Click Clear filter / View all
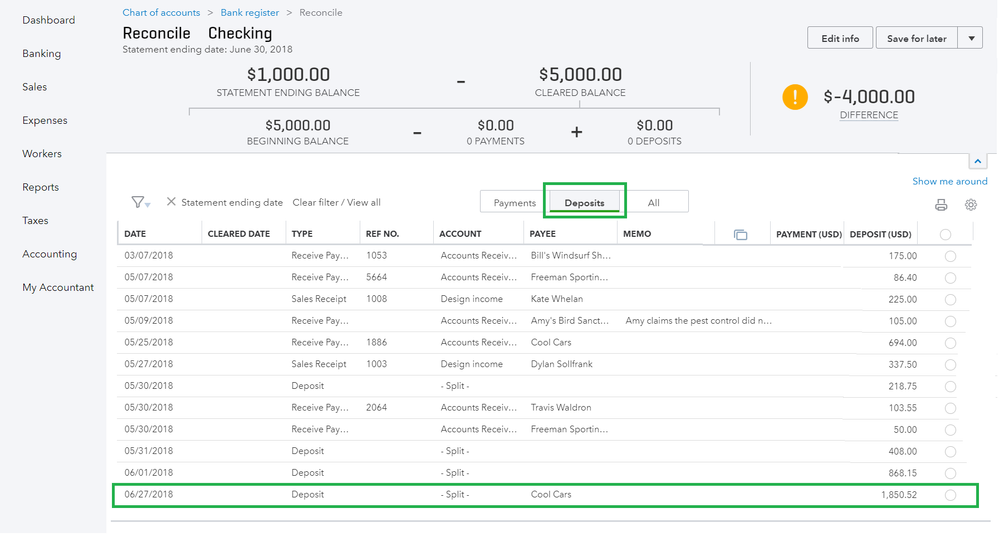 (336, 202)
